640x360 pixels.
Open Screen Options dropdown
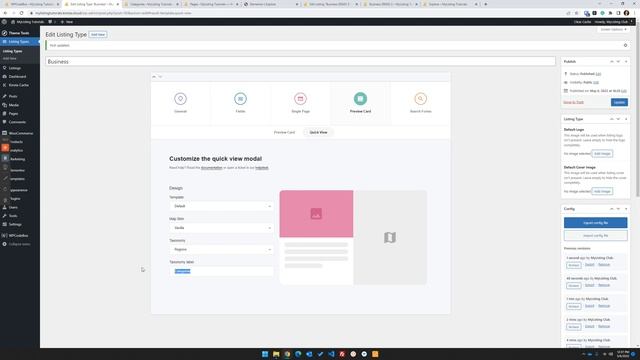point(613,29)
